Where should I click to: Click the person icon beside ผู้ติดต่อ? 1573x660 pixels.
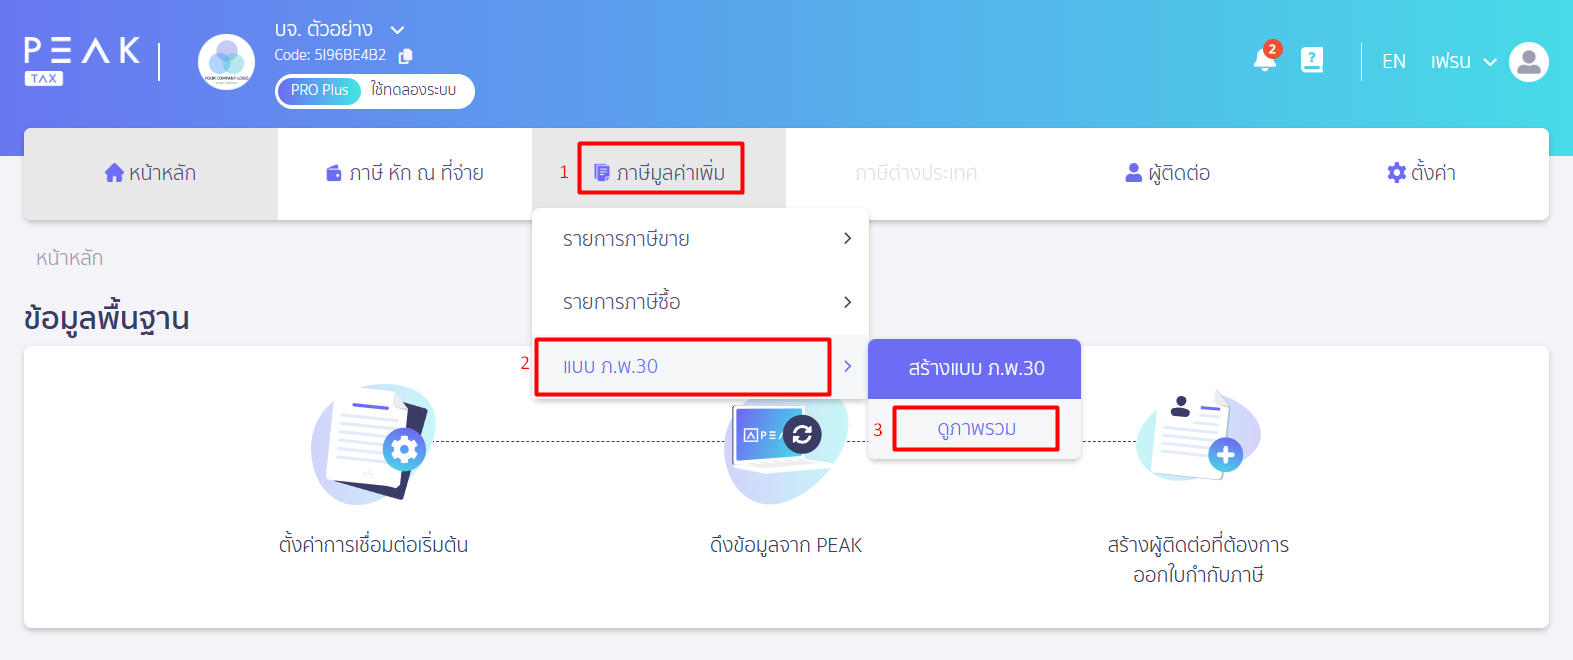1133,173
